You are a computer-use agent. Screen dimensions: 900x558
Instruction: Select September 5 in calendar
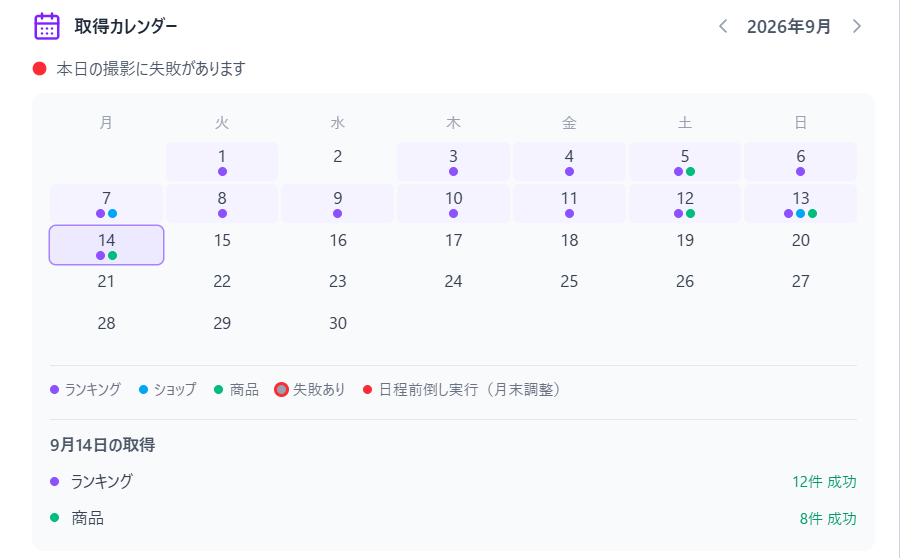click(x=685, y=162)
